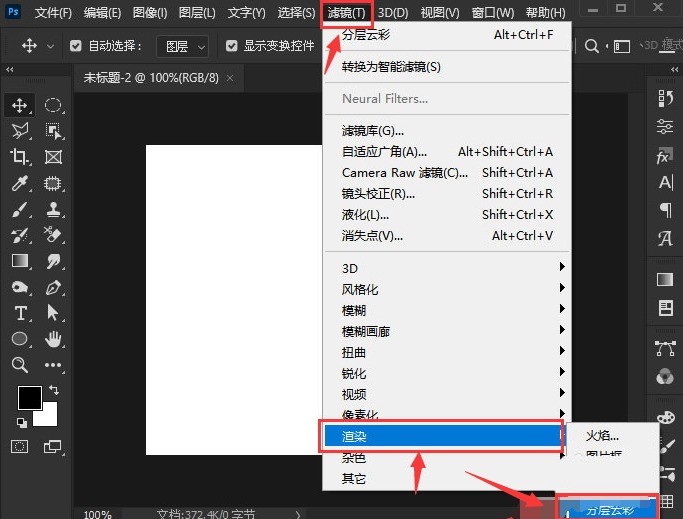Select the Pen tool
683x519 pixels.
tap(53, 287)
